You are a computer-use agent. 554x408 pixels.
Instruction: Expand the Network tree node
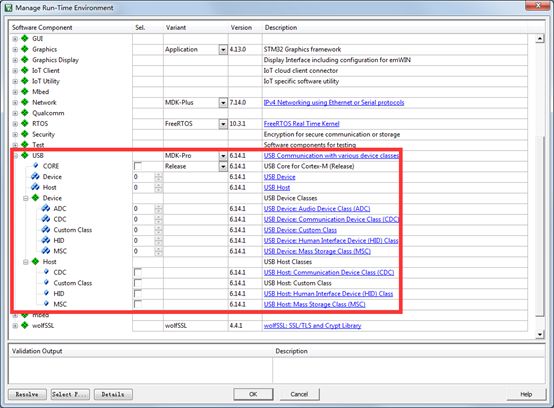(15, 102)
